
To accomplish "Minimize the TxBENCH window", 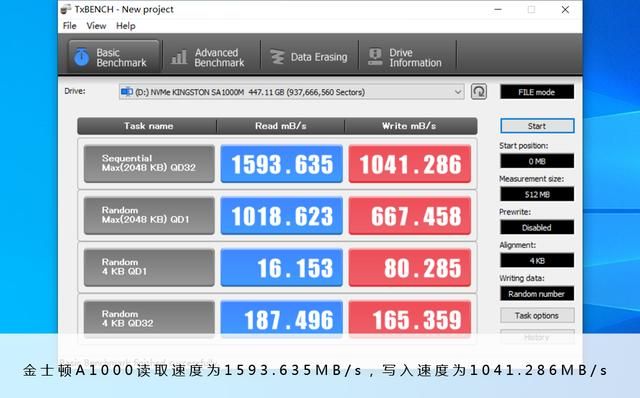I will 498,9.
